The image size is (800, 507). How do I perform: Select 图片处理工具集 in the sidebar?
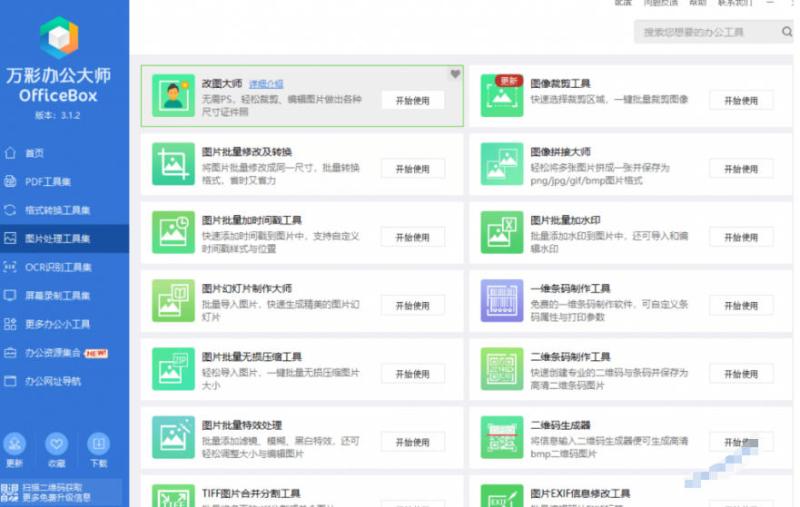pyautogui.click(x=64, y=238)
